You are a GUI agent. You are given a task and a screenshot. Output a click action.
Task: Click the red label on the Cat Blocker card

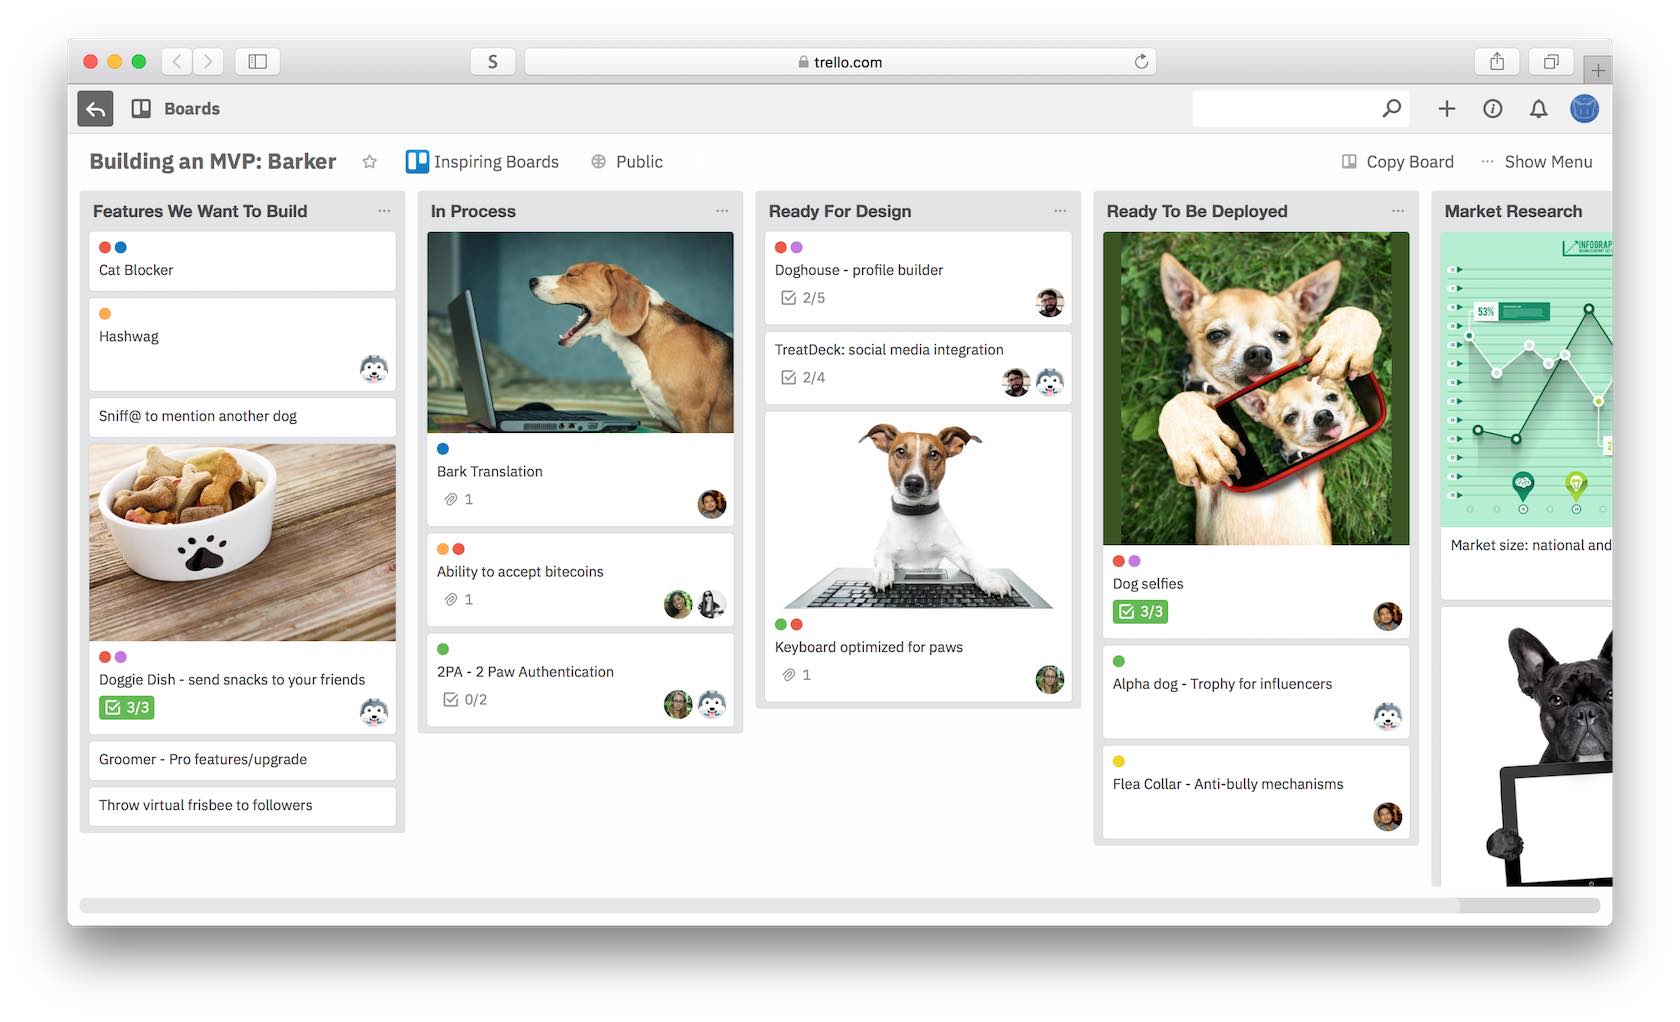104,247
